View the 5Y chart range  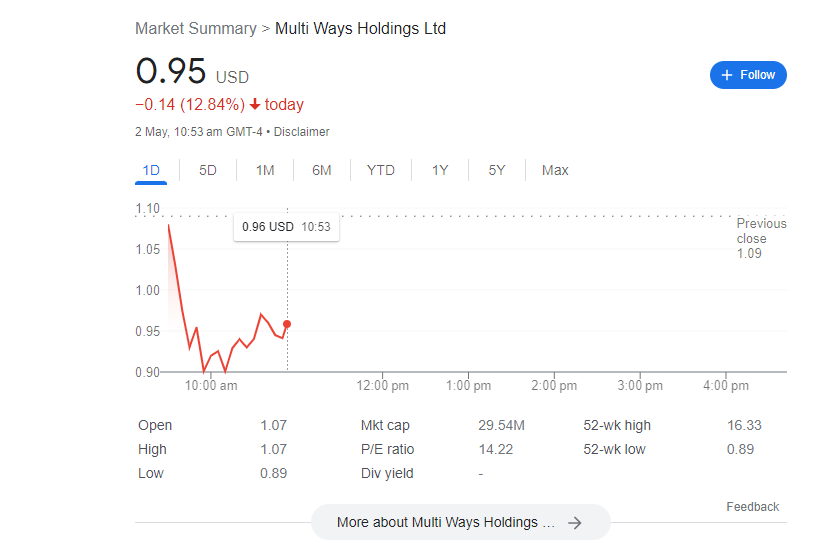point(497,171)
